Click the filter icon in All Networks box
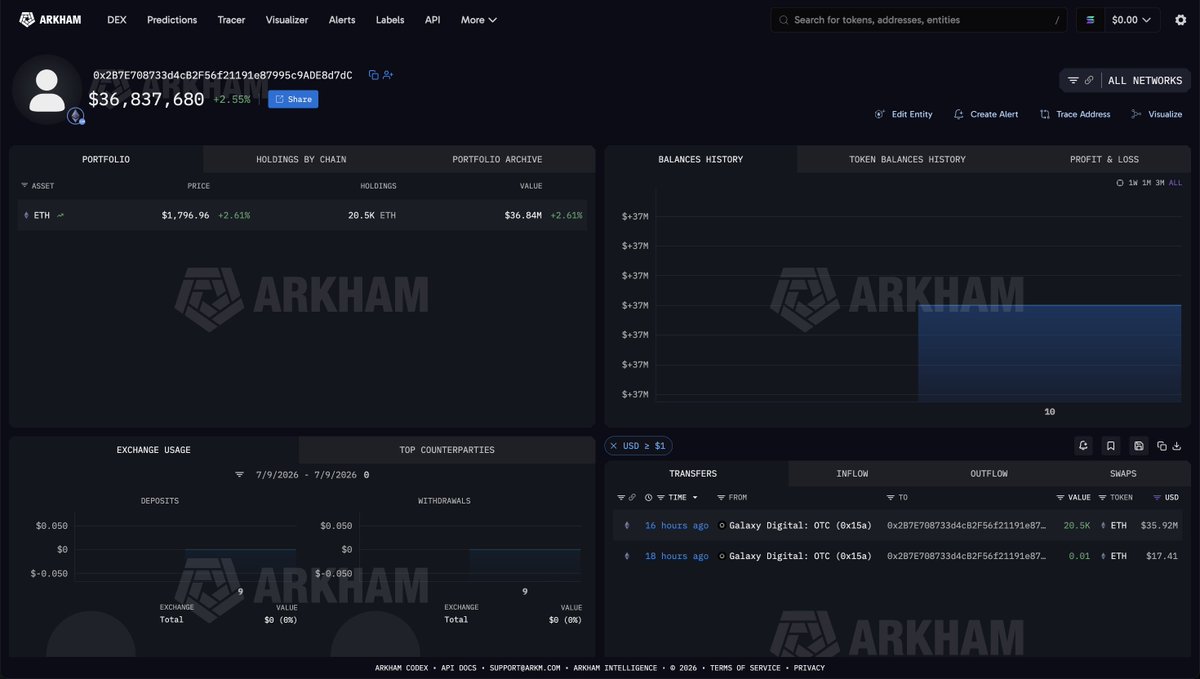Image resolution: width=1200 pixels, height=679 pixels. pyautogui.click(x=1073, y=81)
